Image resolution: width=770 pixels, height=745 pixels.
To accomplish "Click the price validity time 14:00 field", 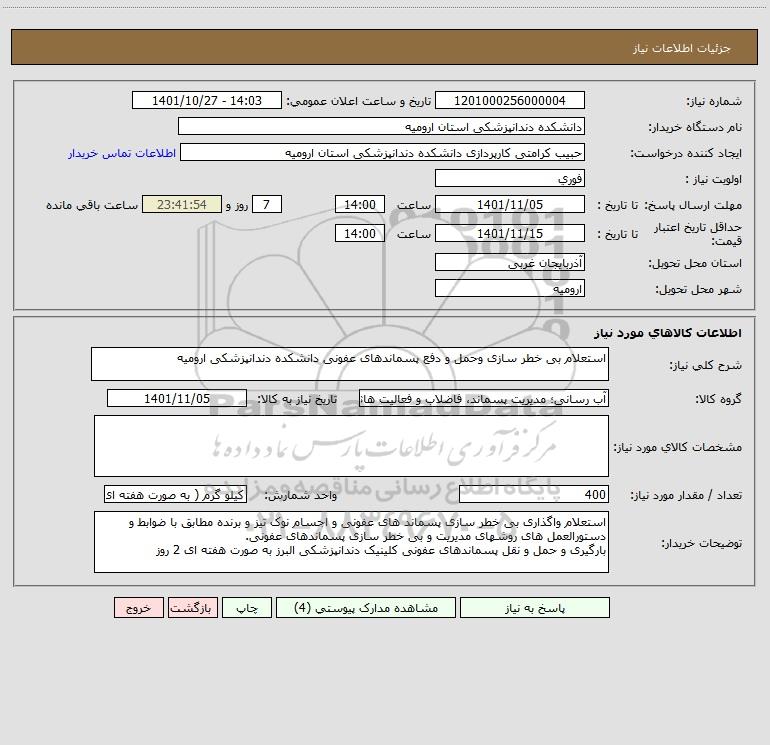I will tap(359, 233).
